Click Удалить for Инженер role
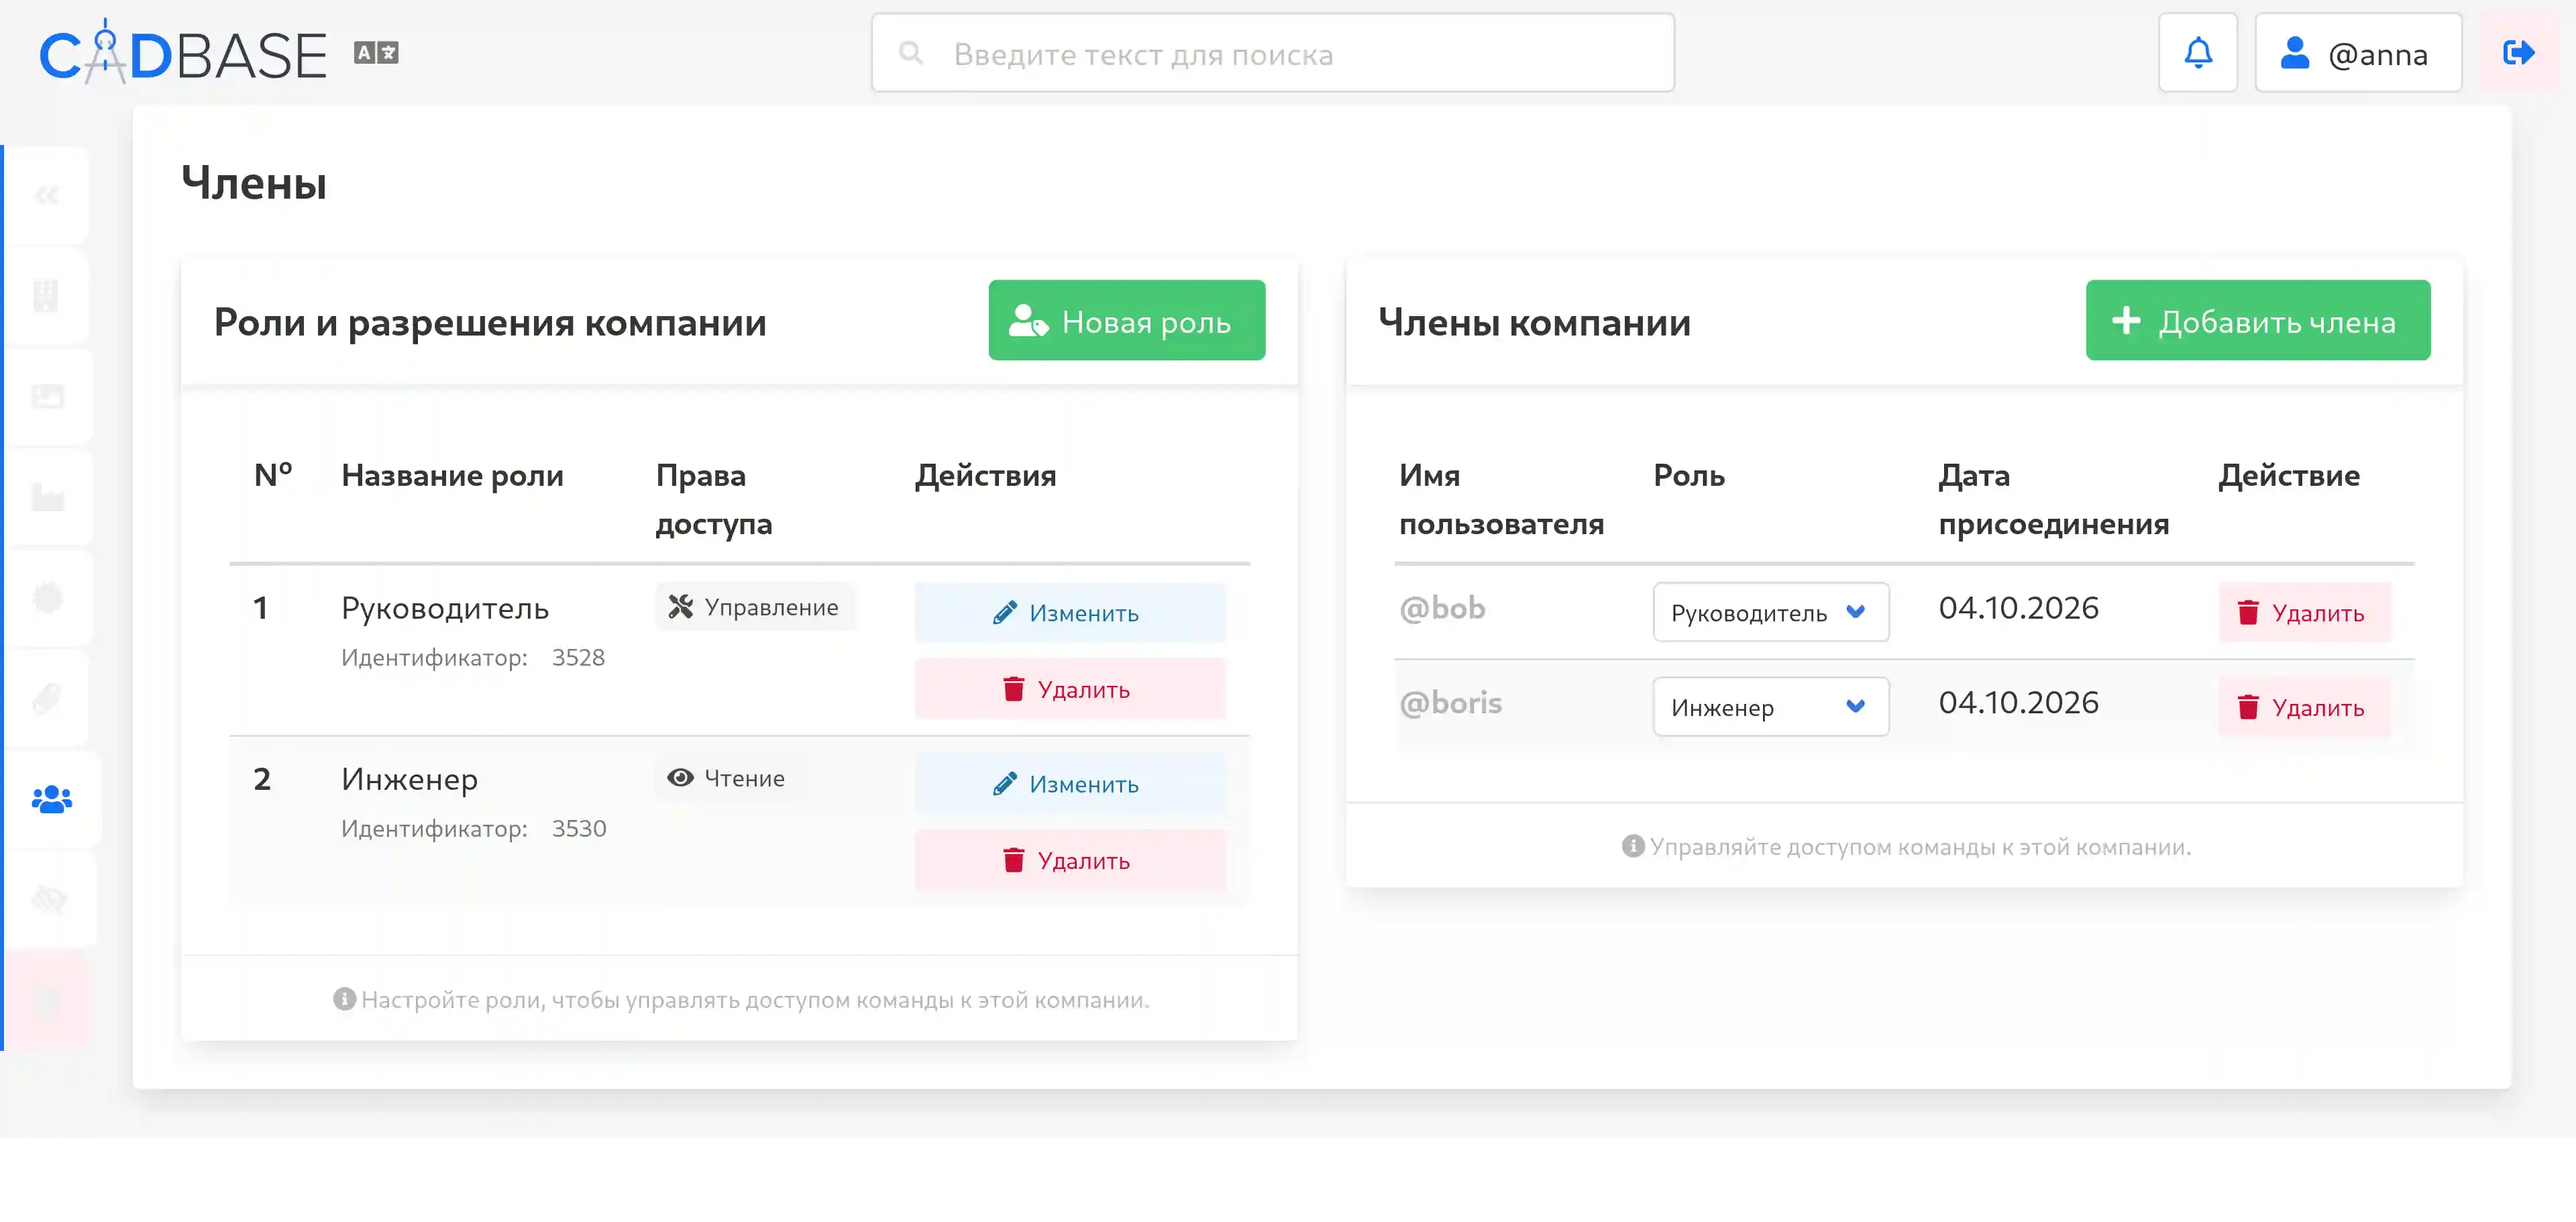 (x=1069, y=860)
